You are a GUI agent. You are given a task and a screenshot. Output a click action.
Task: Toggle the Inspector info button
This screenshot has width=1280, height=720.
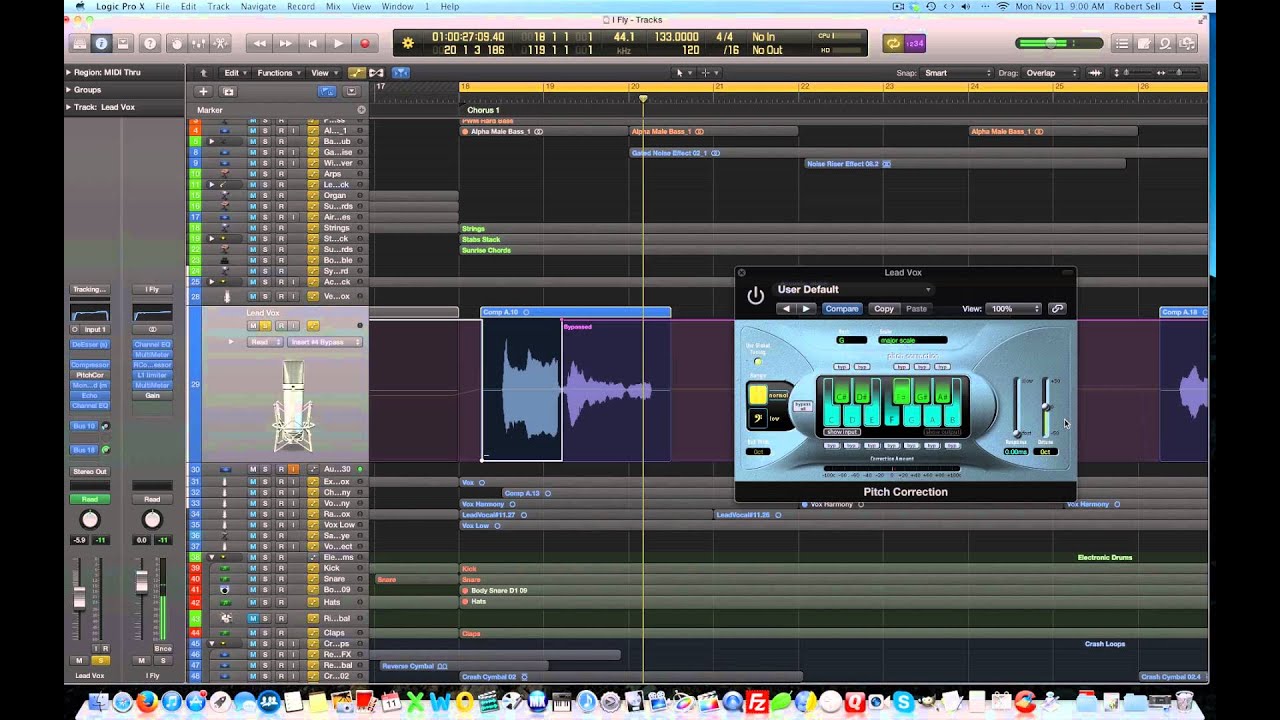pyautogui.click(x=101, y=44)
